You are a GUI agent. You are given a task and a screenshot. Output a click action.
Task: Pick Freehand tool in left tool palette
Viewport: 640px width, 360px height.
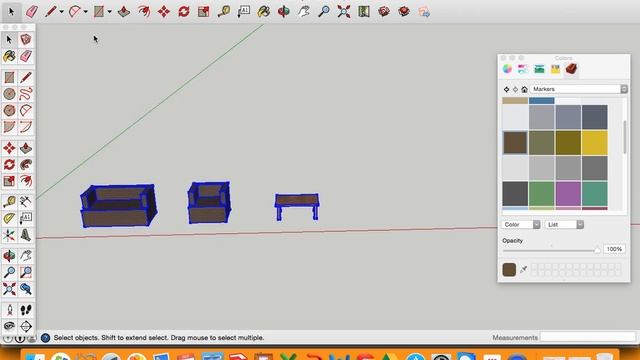tap(26, 94)
